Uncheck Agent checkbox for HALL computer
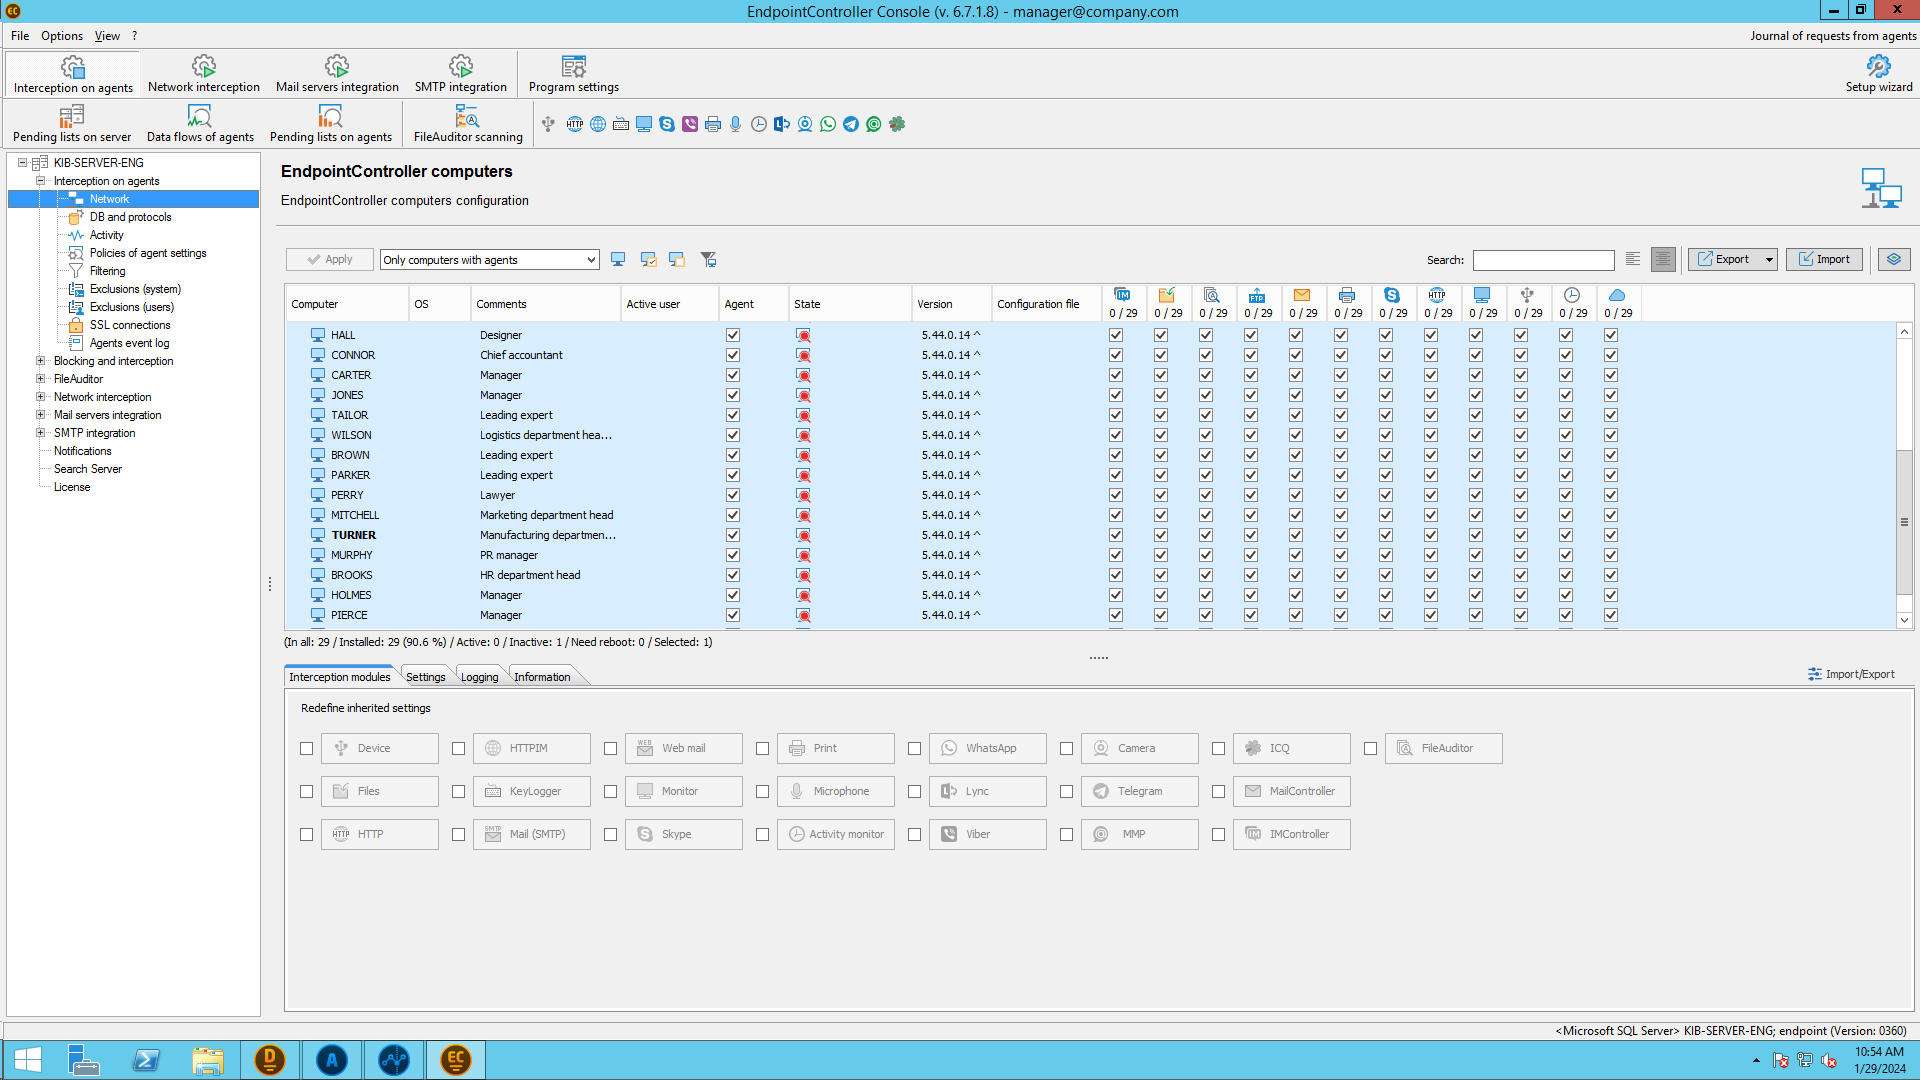Viewport: 1920px width, 1080px height. click(x=733, y=336)
